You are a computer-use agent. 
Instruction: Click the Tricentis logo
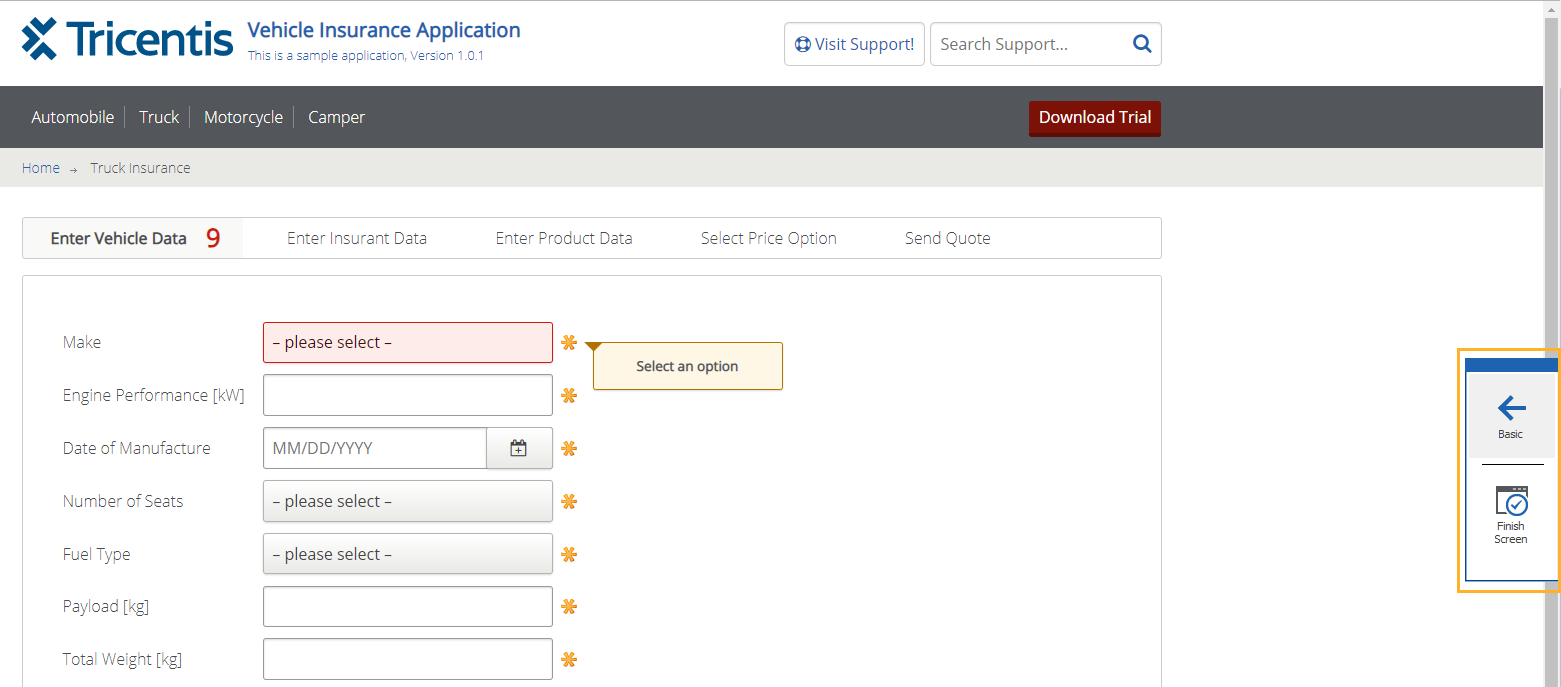(127, 40)
